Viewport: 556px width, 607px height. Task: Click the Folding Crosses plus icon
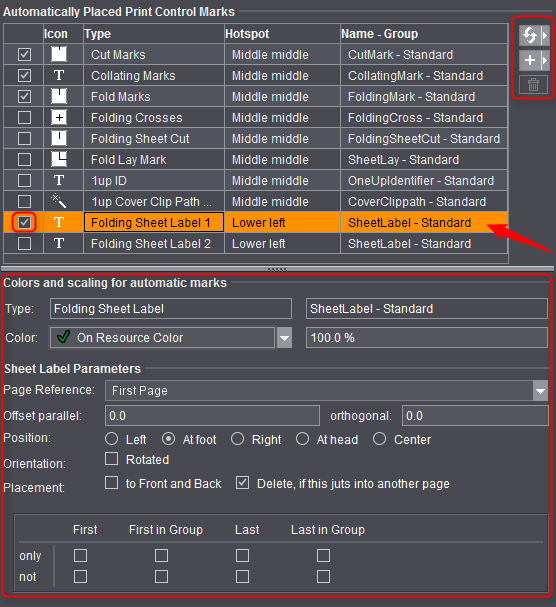point(59,118)
